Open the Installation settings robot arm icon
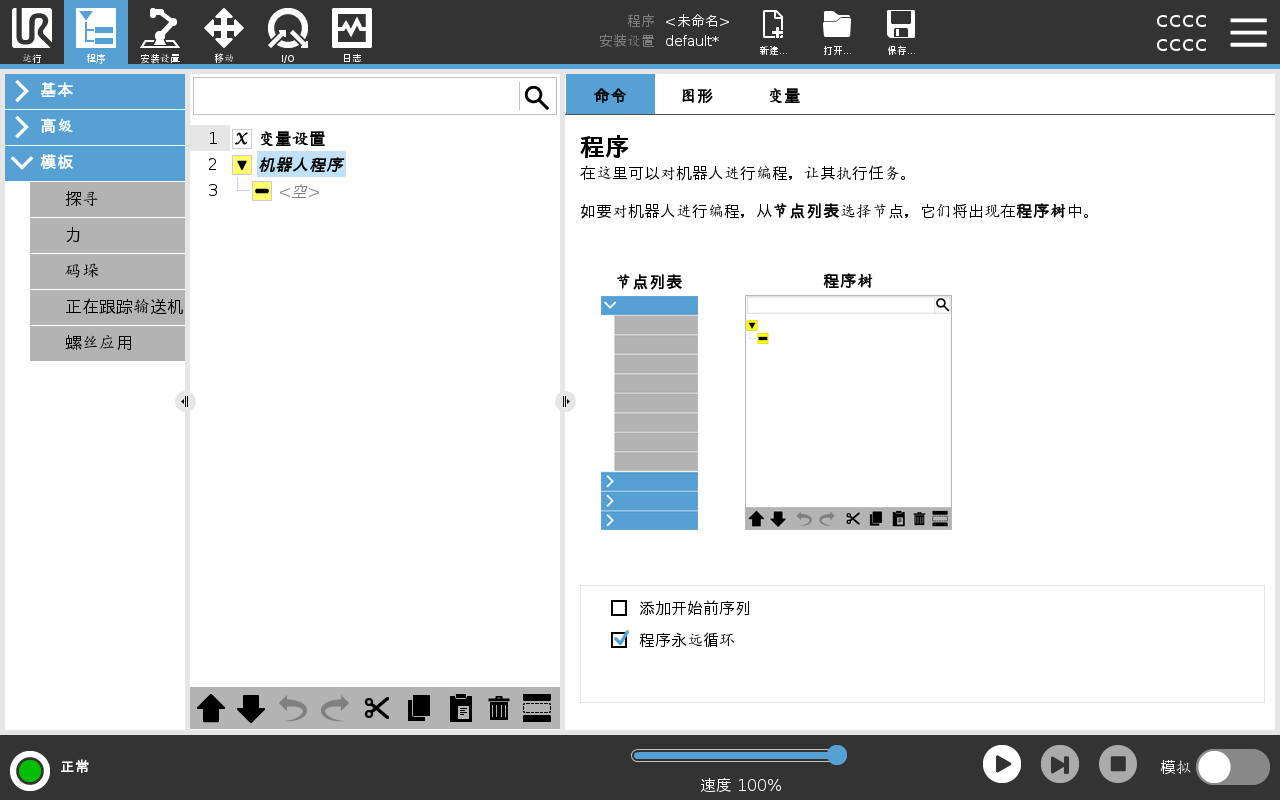The height and width of the screenshot is (800, 1280). pyautogui.click(x=160, y=30)
